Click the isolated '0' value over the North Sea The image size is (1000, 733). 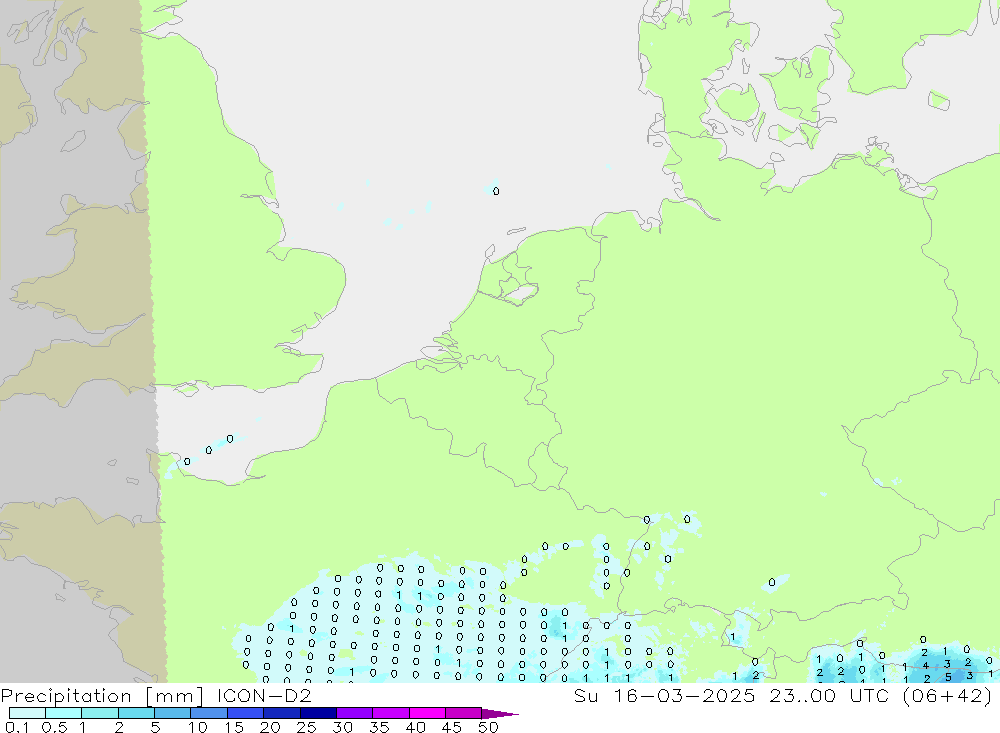[x=496, y=191]
